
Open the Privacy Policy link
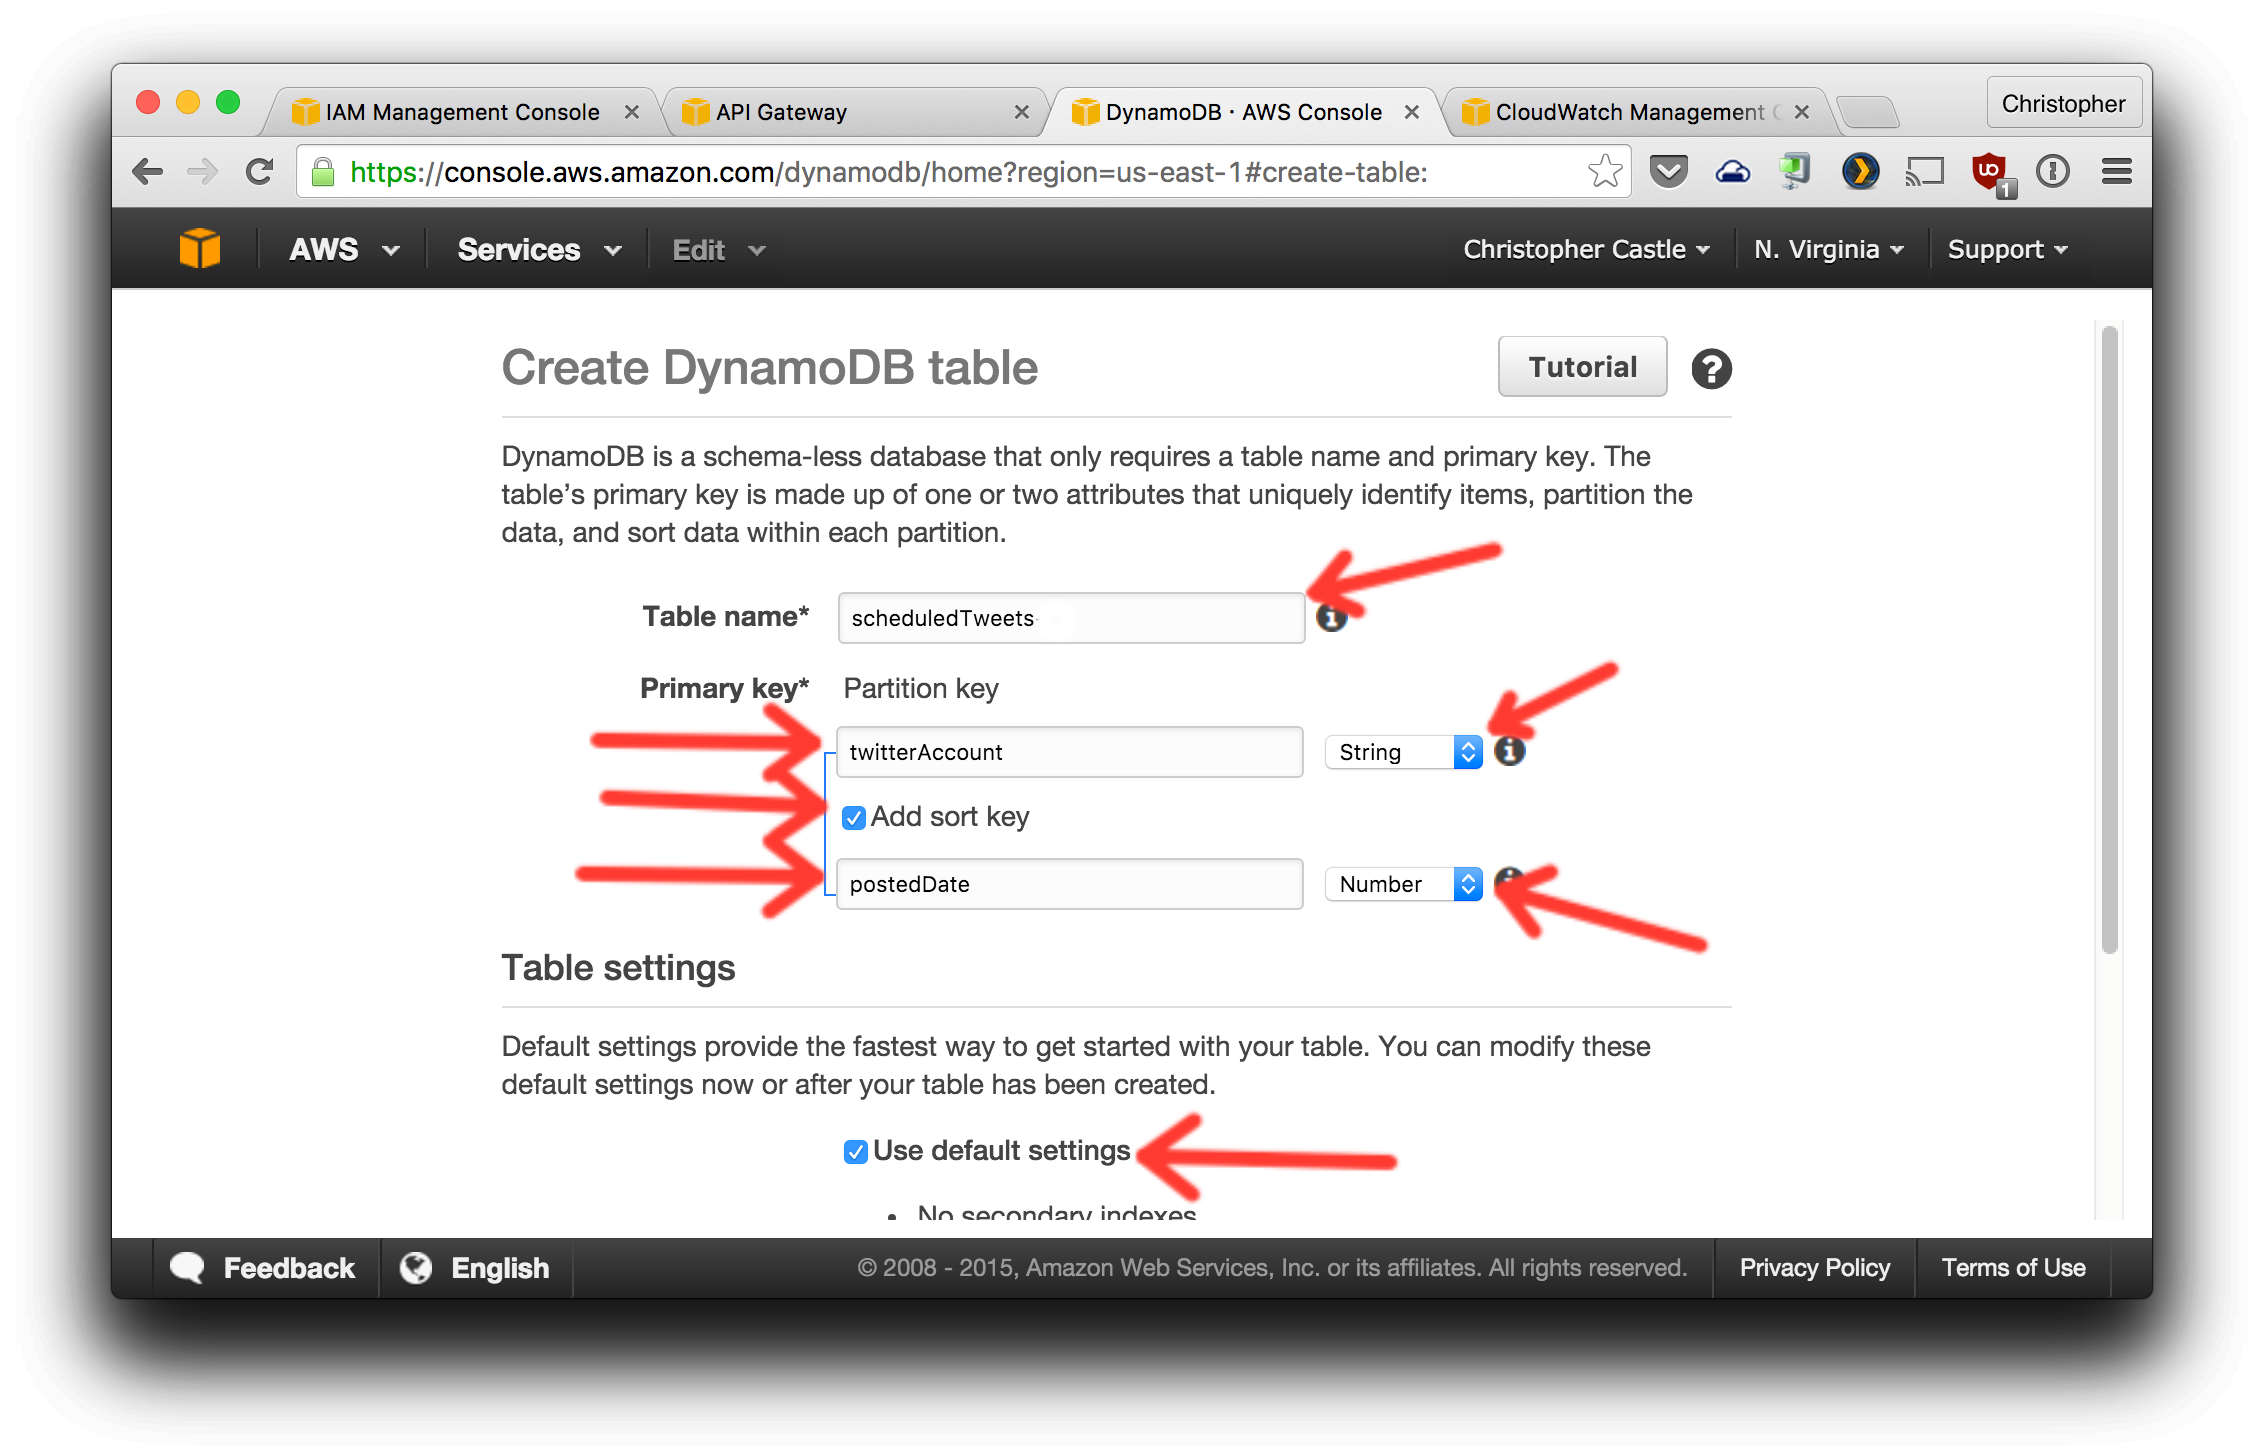tap(1814, 1267)
